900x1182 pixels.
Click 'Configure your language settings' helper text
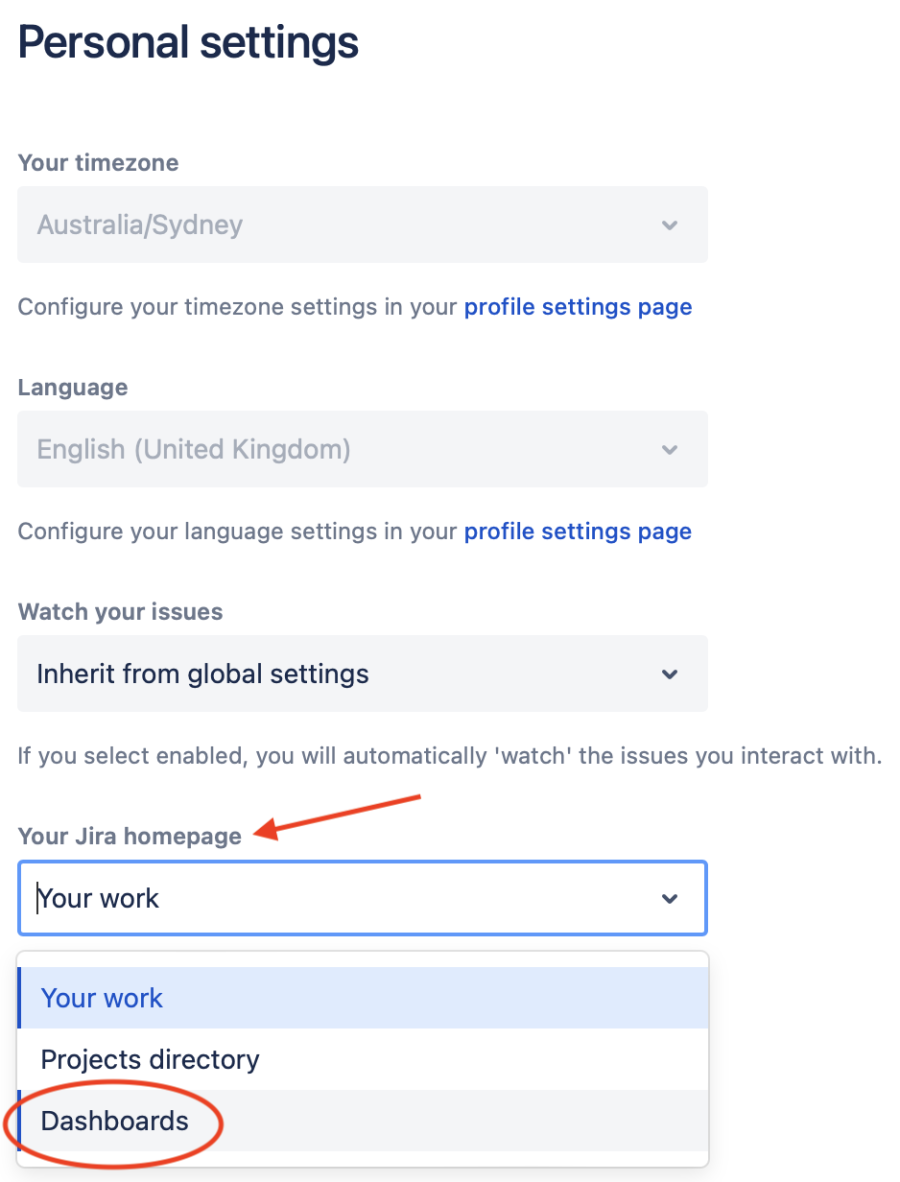238,531
